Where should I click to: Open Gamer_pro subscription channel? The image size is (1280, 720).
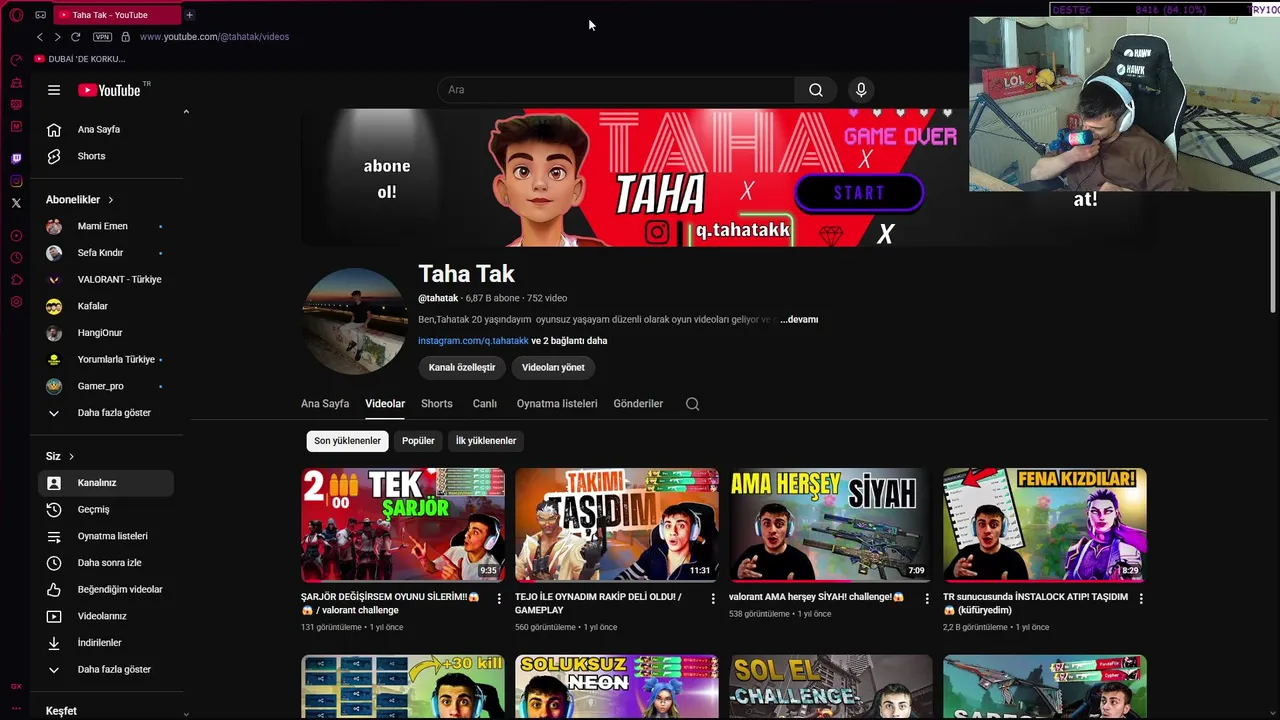(106, 386)
